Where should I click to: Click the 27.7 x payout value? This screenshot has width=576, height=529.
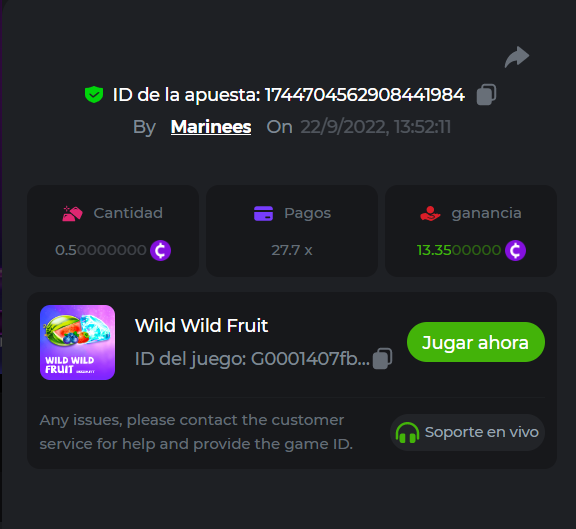coord(292,251)
